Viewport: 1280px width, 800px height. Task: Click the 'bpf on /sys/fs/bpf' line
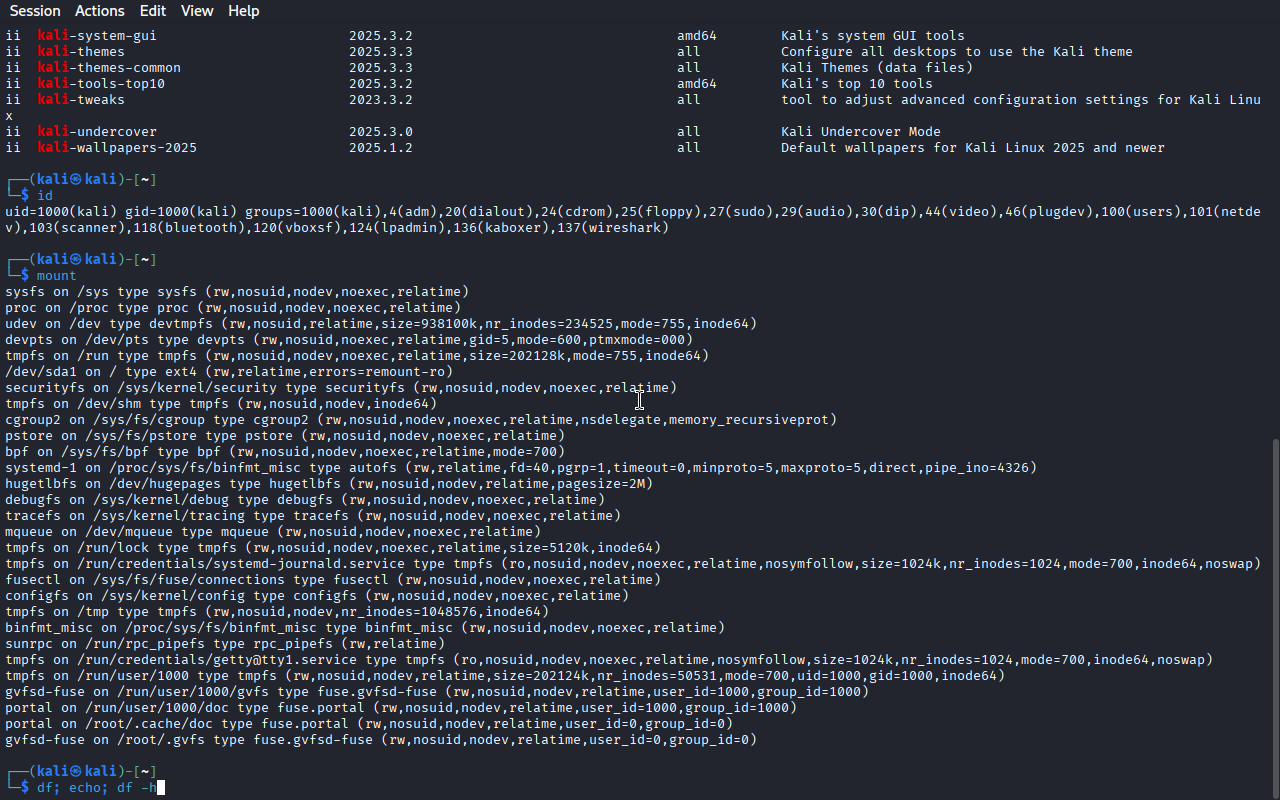285,452
